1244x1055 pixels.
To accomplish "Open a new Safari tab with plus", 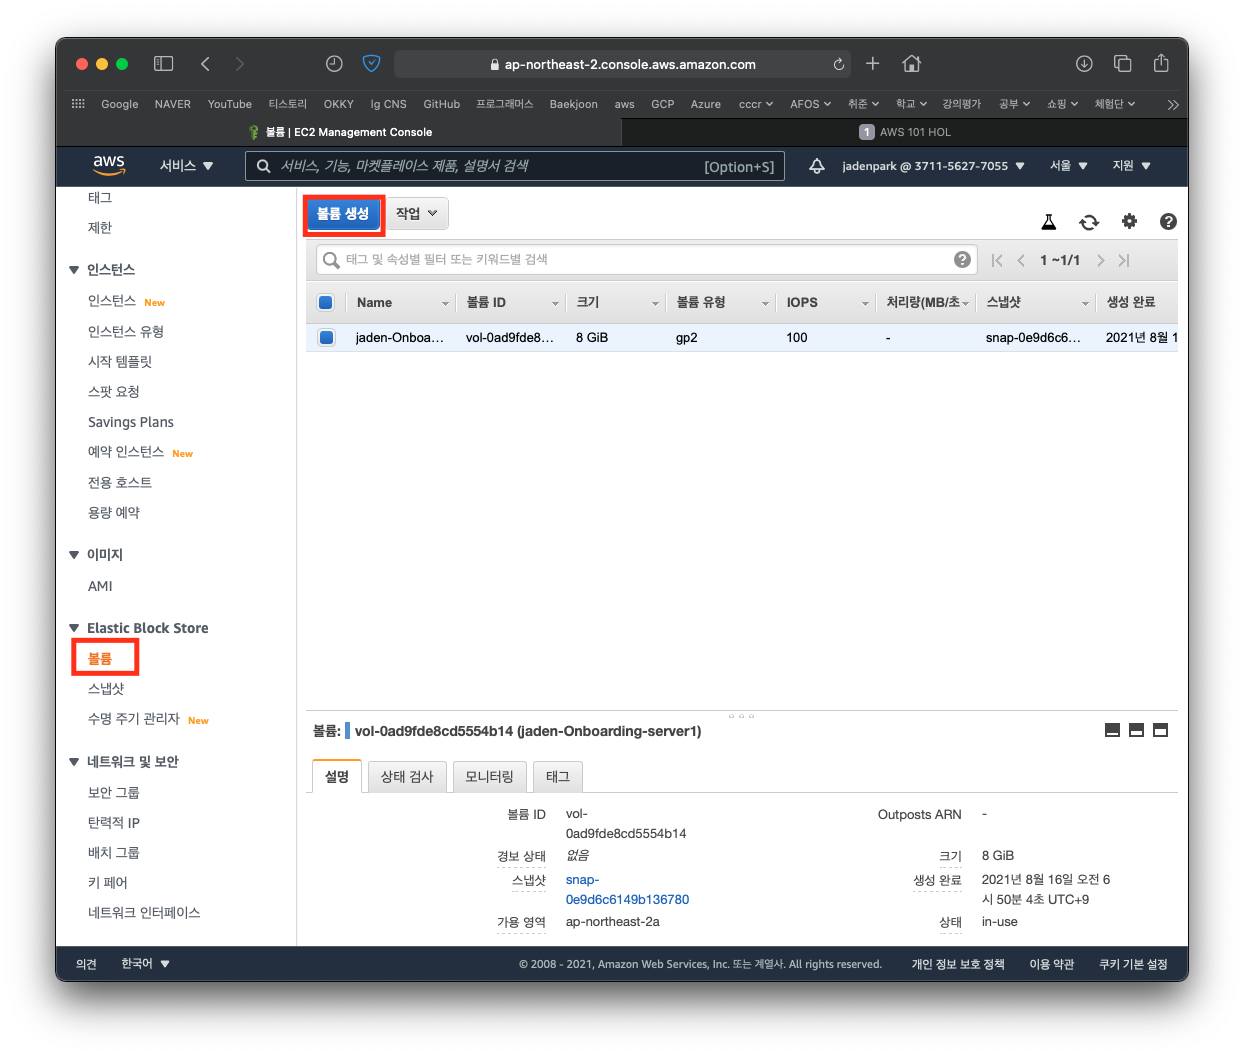I will (x=872, y=63).
